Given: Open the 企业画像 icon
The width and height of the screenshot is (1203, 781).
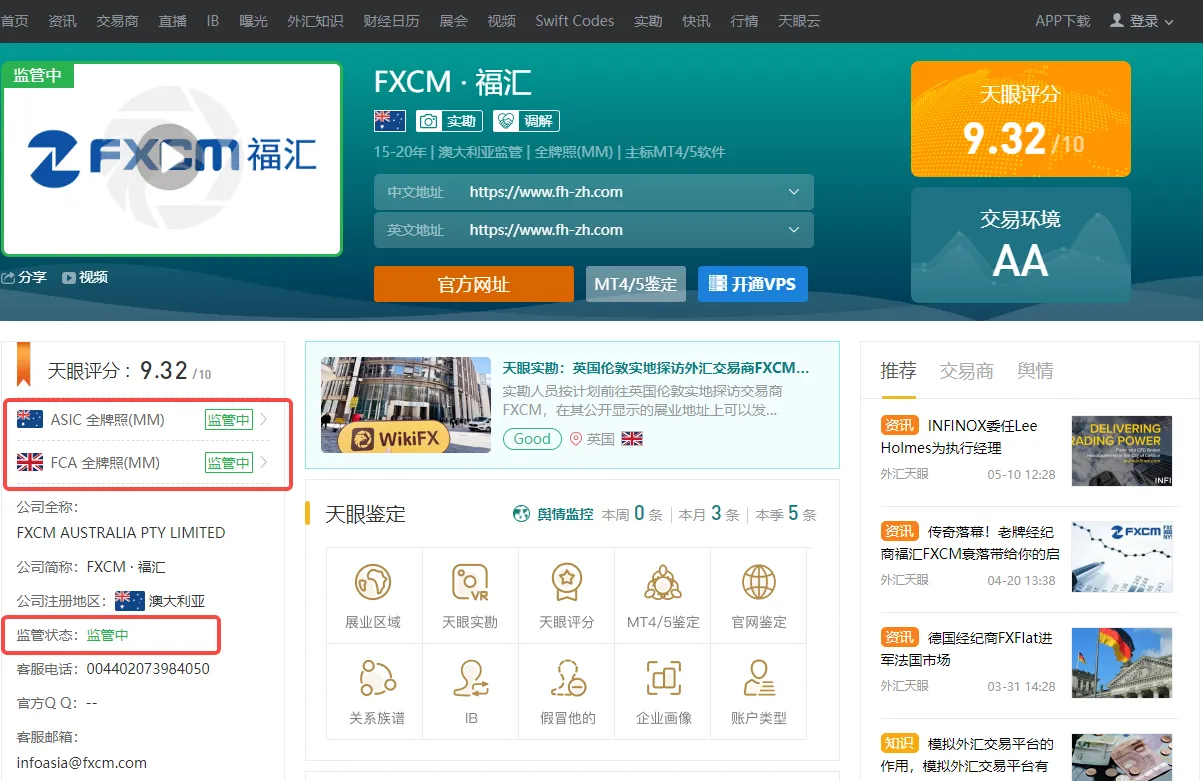Looking at the screenshot, I should (x=663, y=678).
